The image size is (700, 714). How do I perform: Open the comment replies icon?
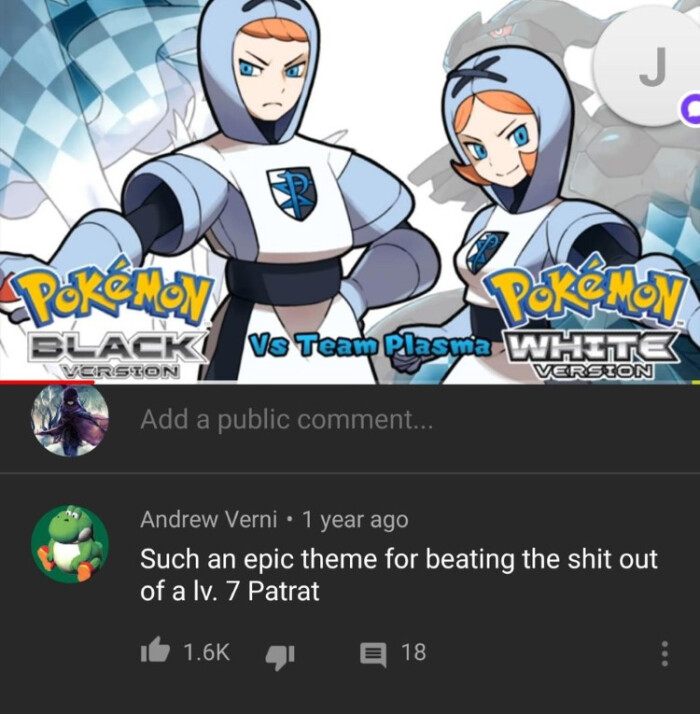click(373, 653)
